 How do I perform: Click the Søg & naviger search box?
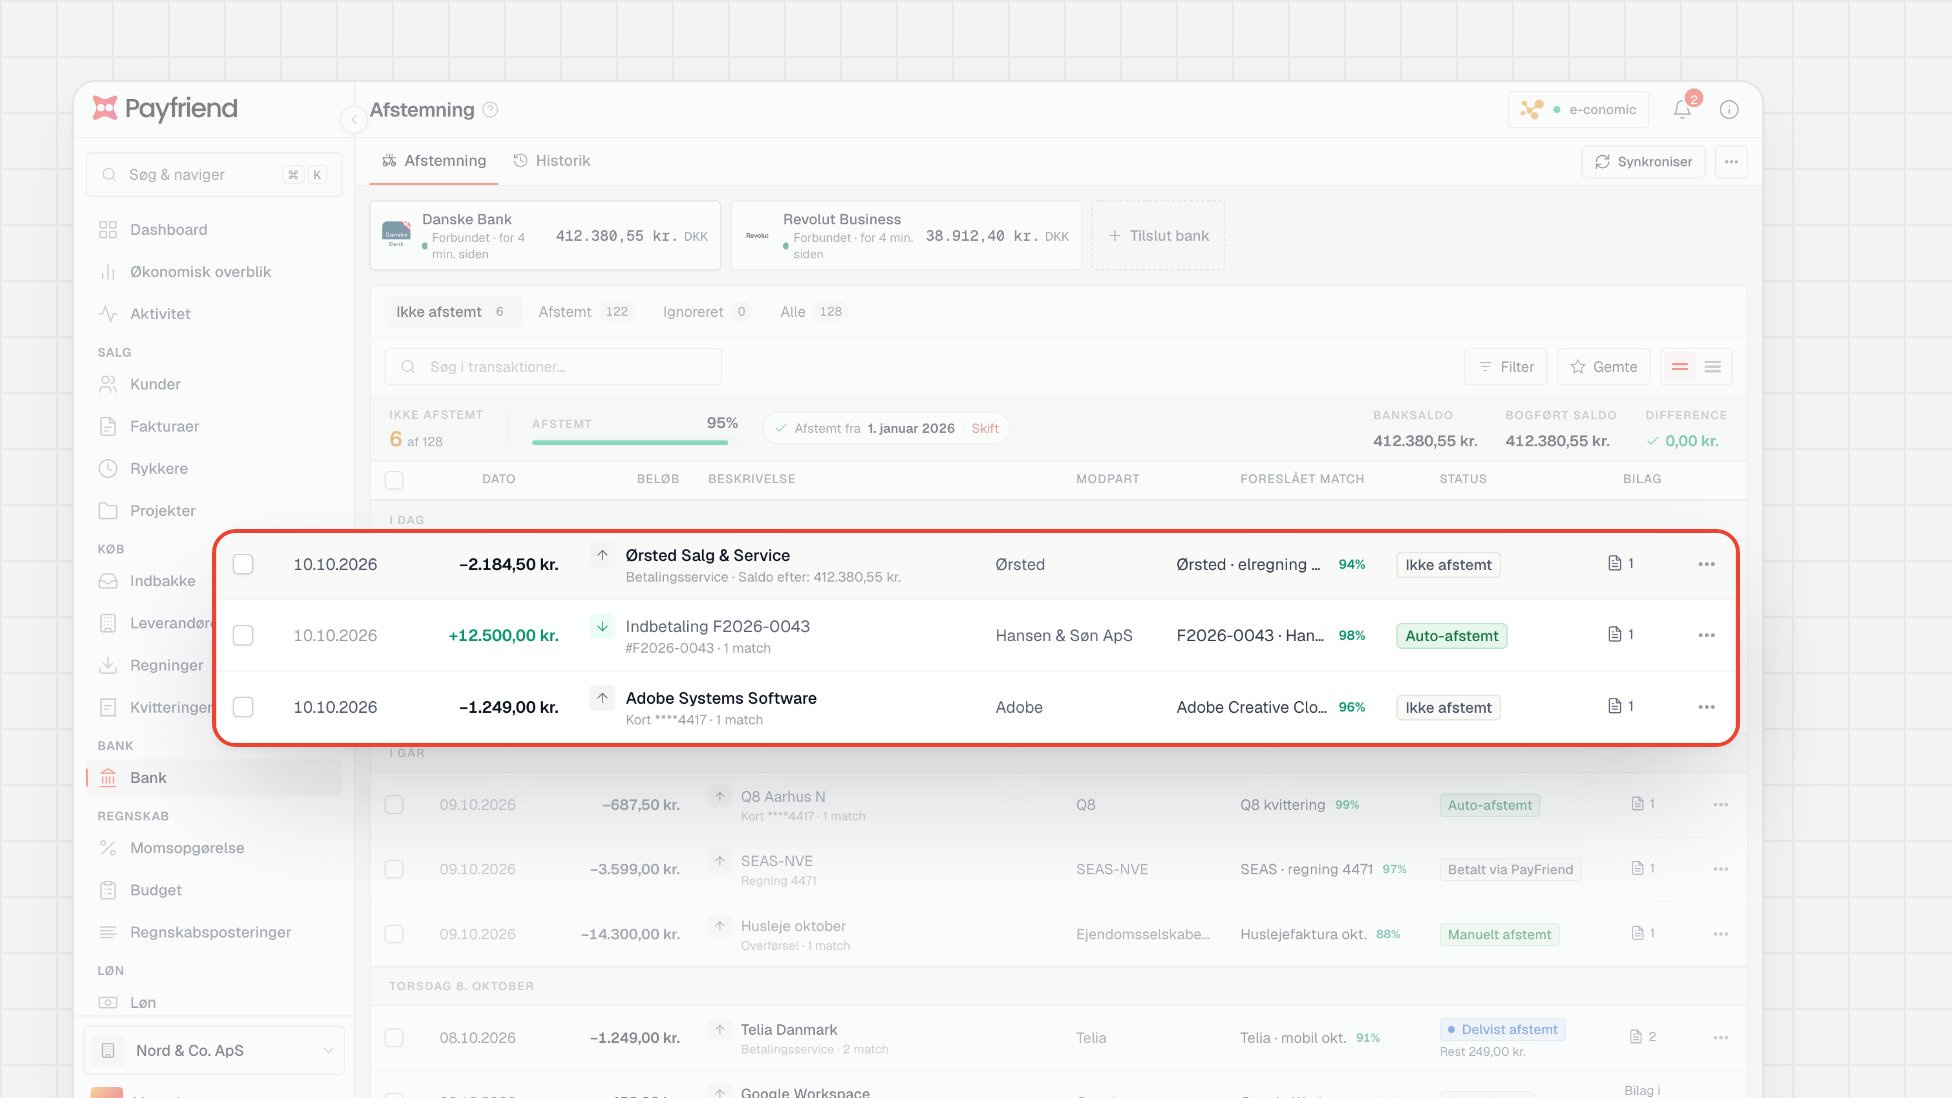[x=214, y=175]
